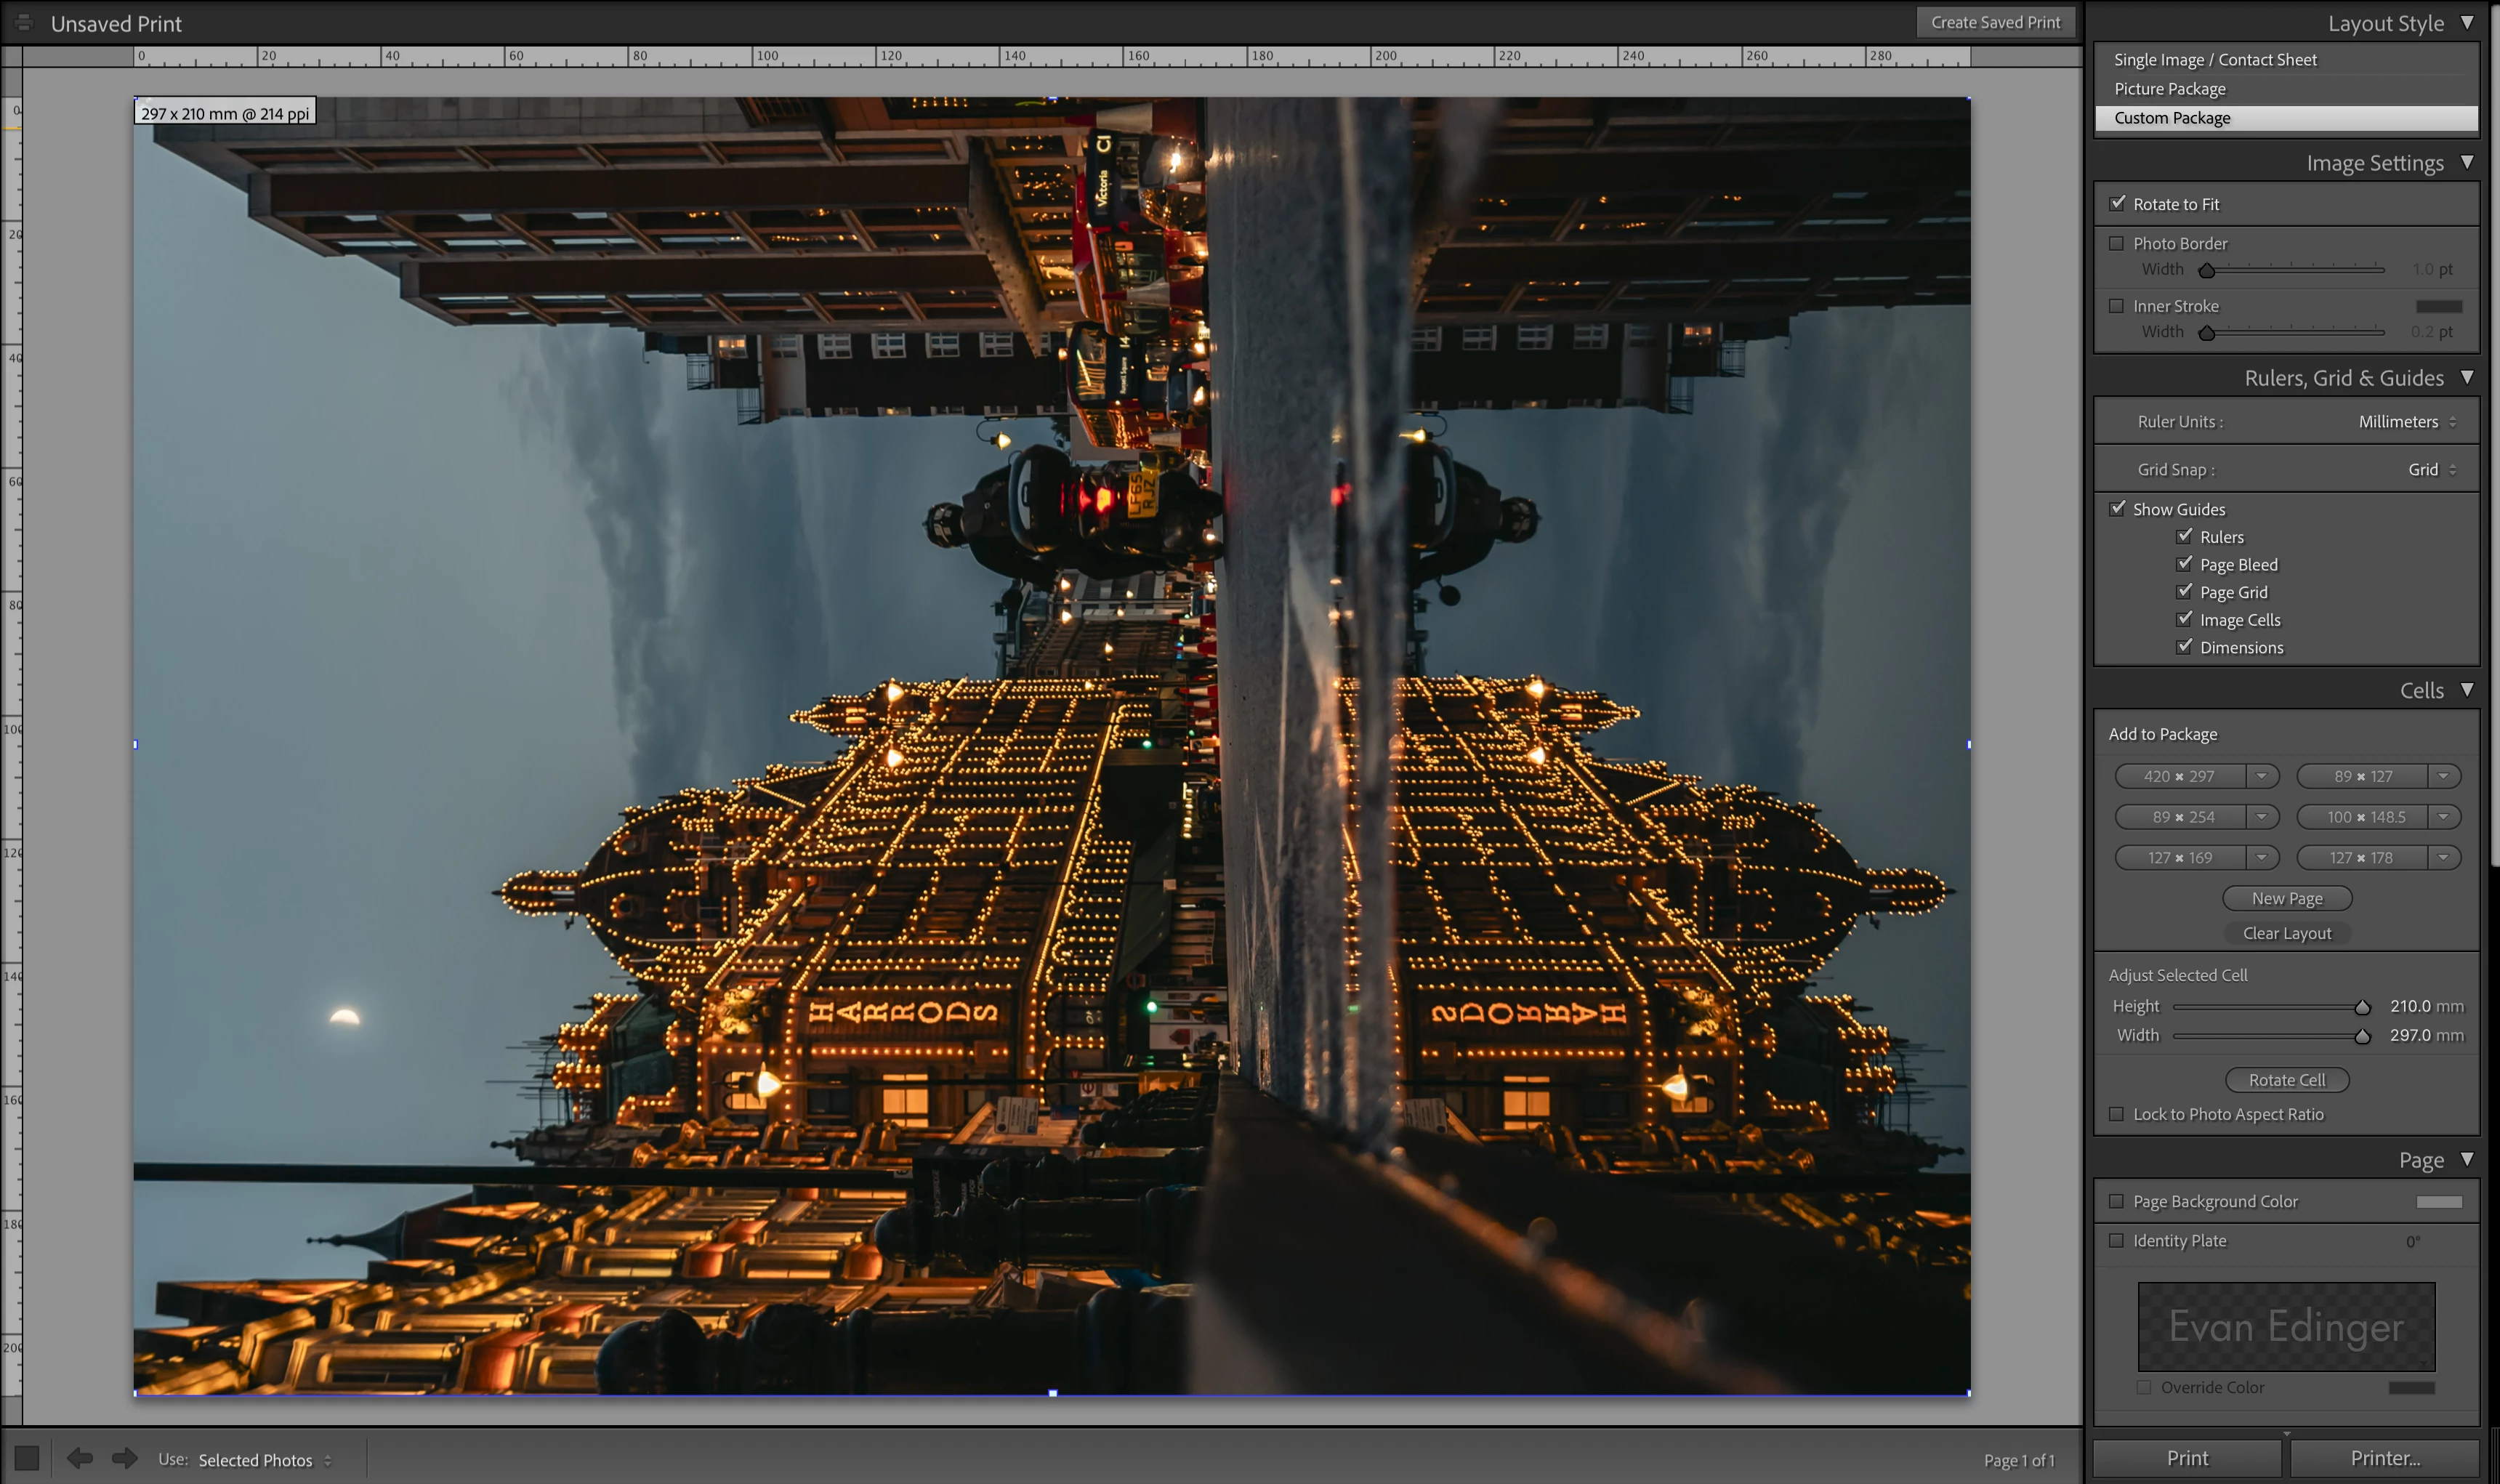This screenshot has width=2500, height=1484.
Task: Collapse the Layout Style panel triangle
Action: pyautogui.click(x=2467, y=22)
